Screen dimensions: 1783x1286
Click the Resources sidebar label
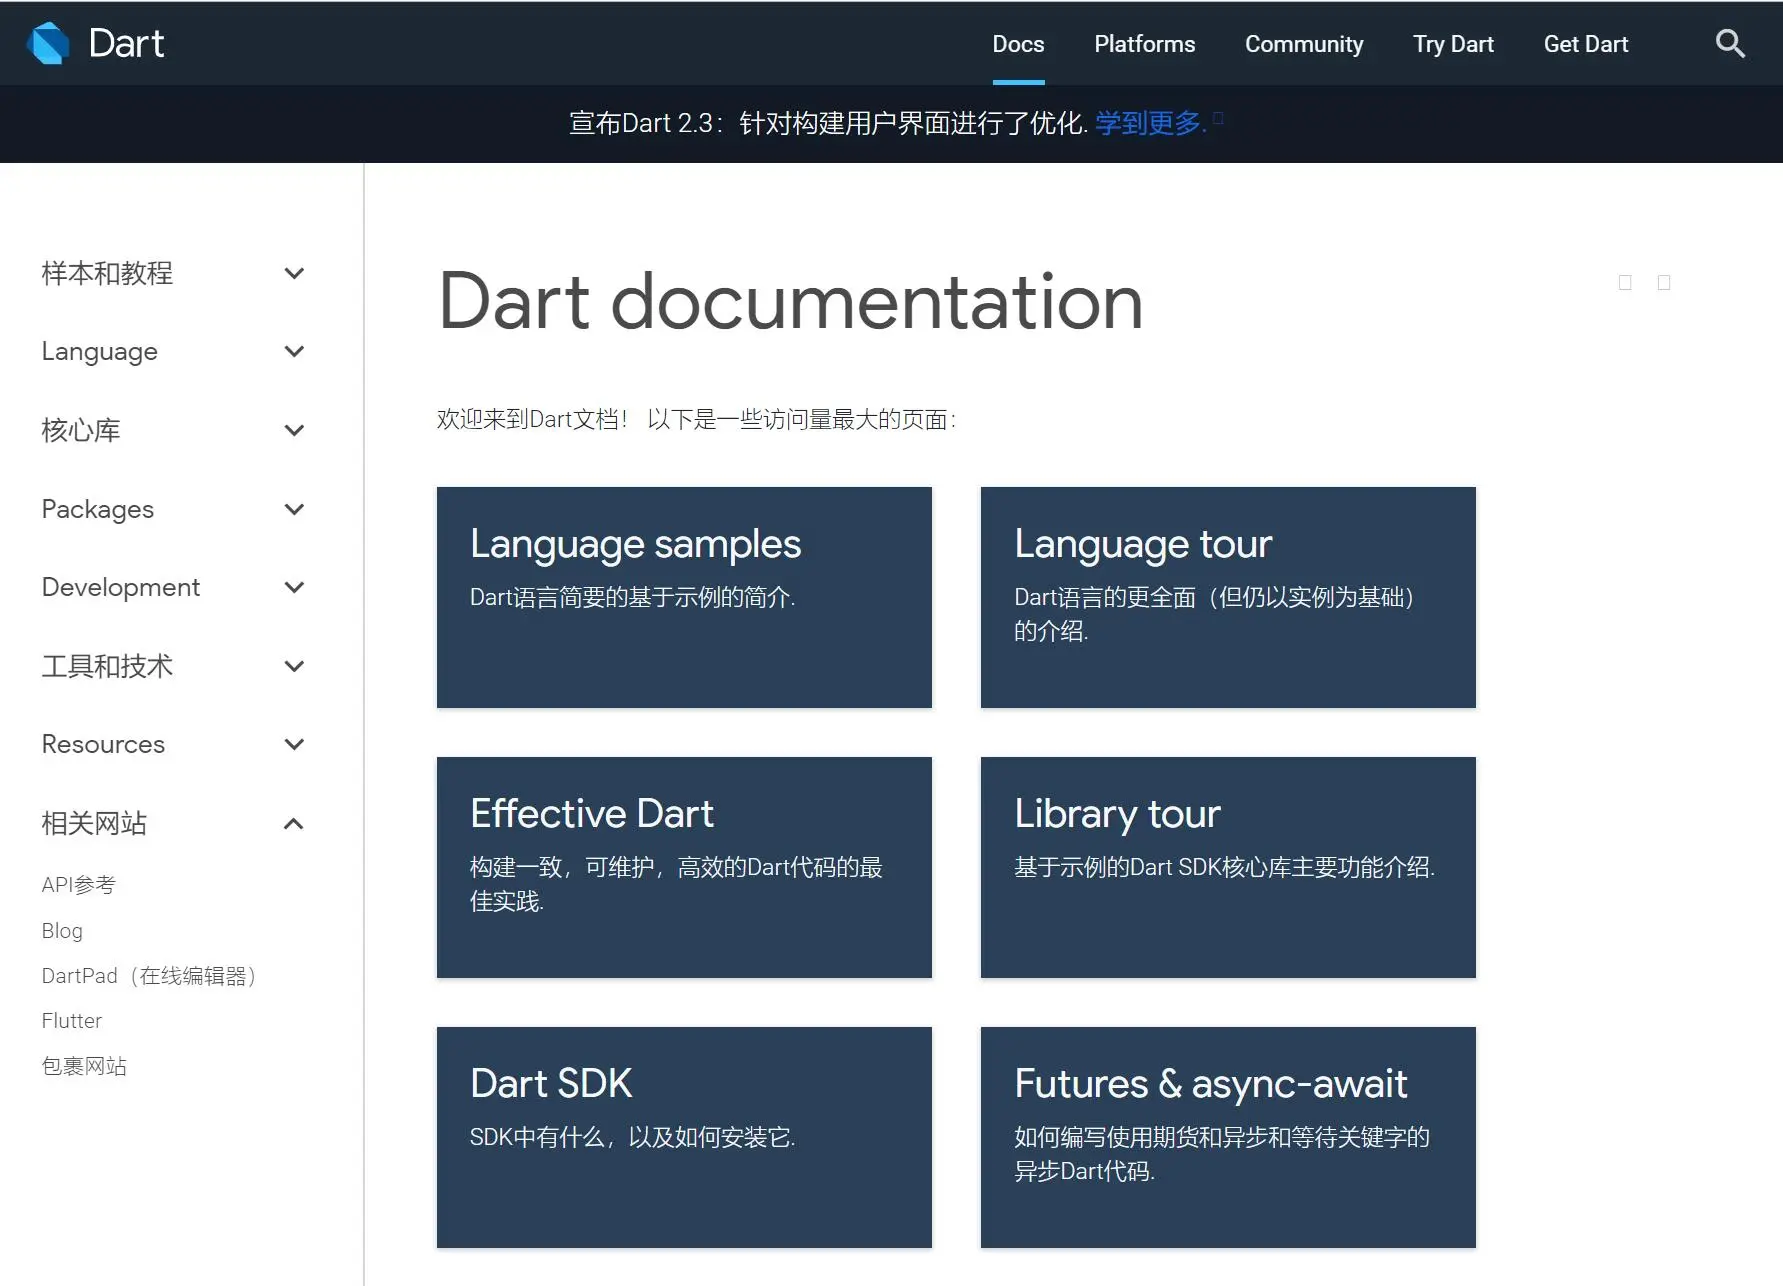(x=103, y=744)
